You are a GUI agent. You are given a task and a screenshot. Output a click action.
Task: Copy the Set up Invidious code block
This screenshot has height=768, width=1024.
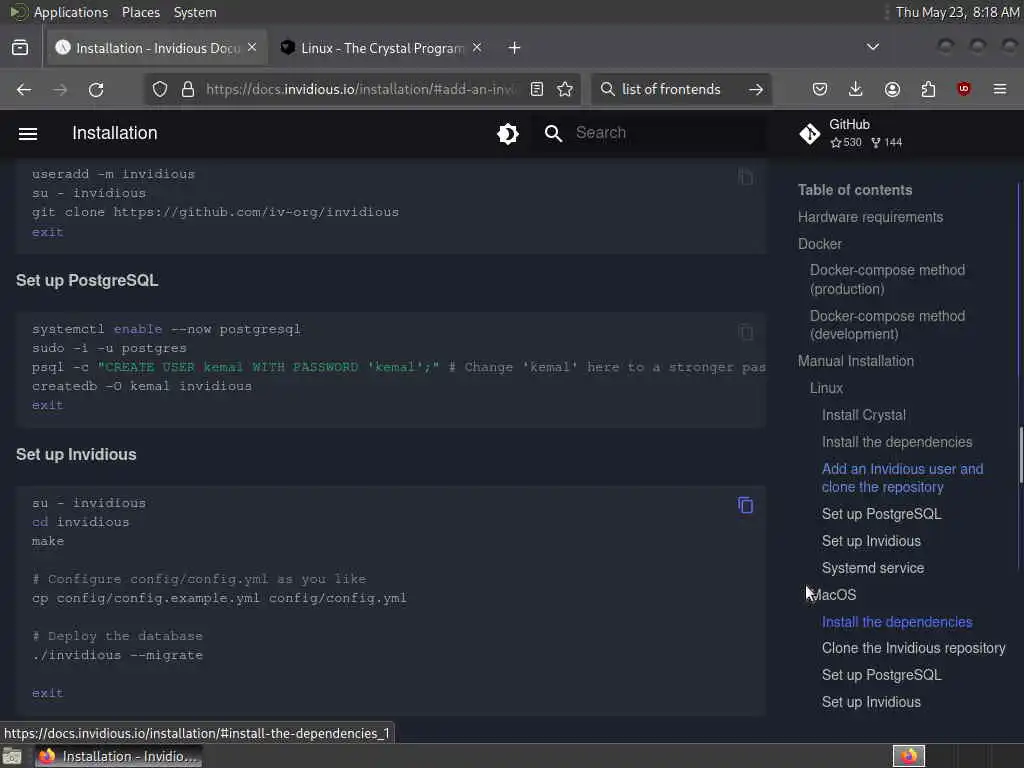[745, 505]
